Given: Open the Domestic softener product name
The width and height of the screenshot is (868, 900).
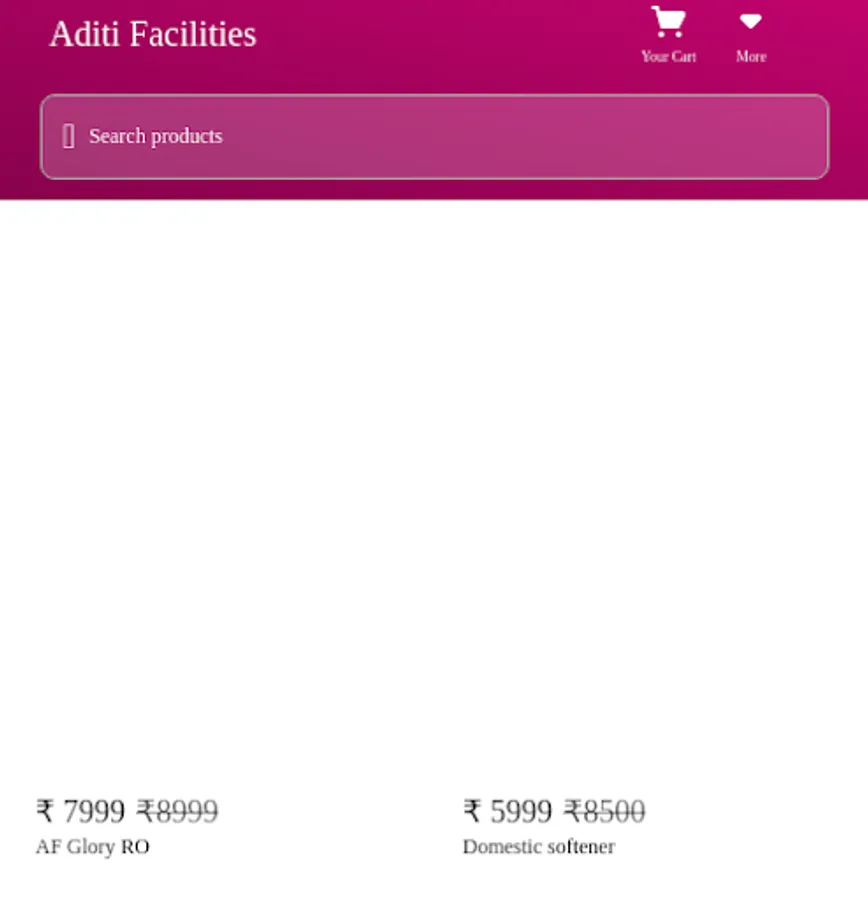Looking at the screenshot, I should pos(538,847).
